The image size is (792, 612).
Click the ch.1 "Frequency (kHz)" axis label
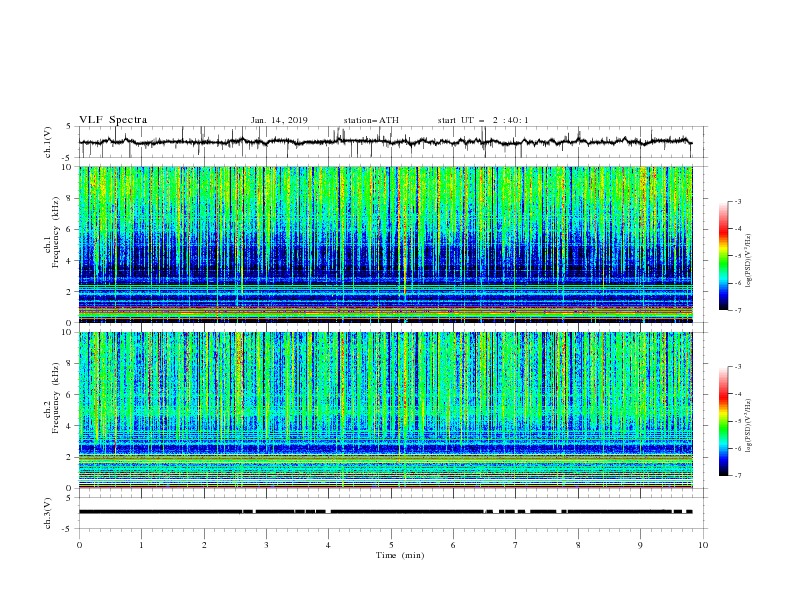(56, 233)
